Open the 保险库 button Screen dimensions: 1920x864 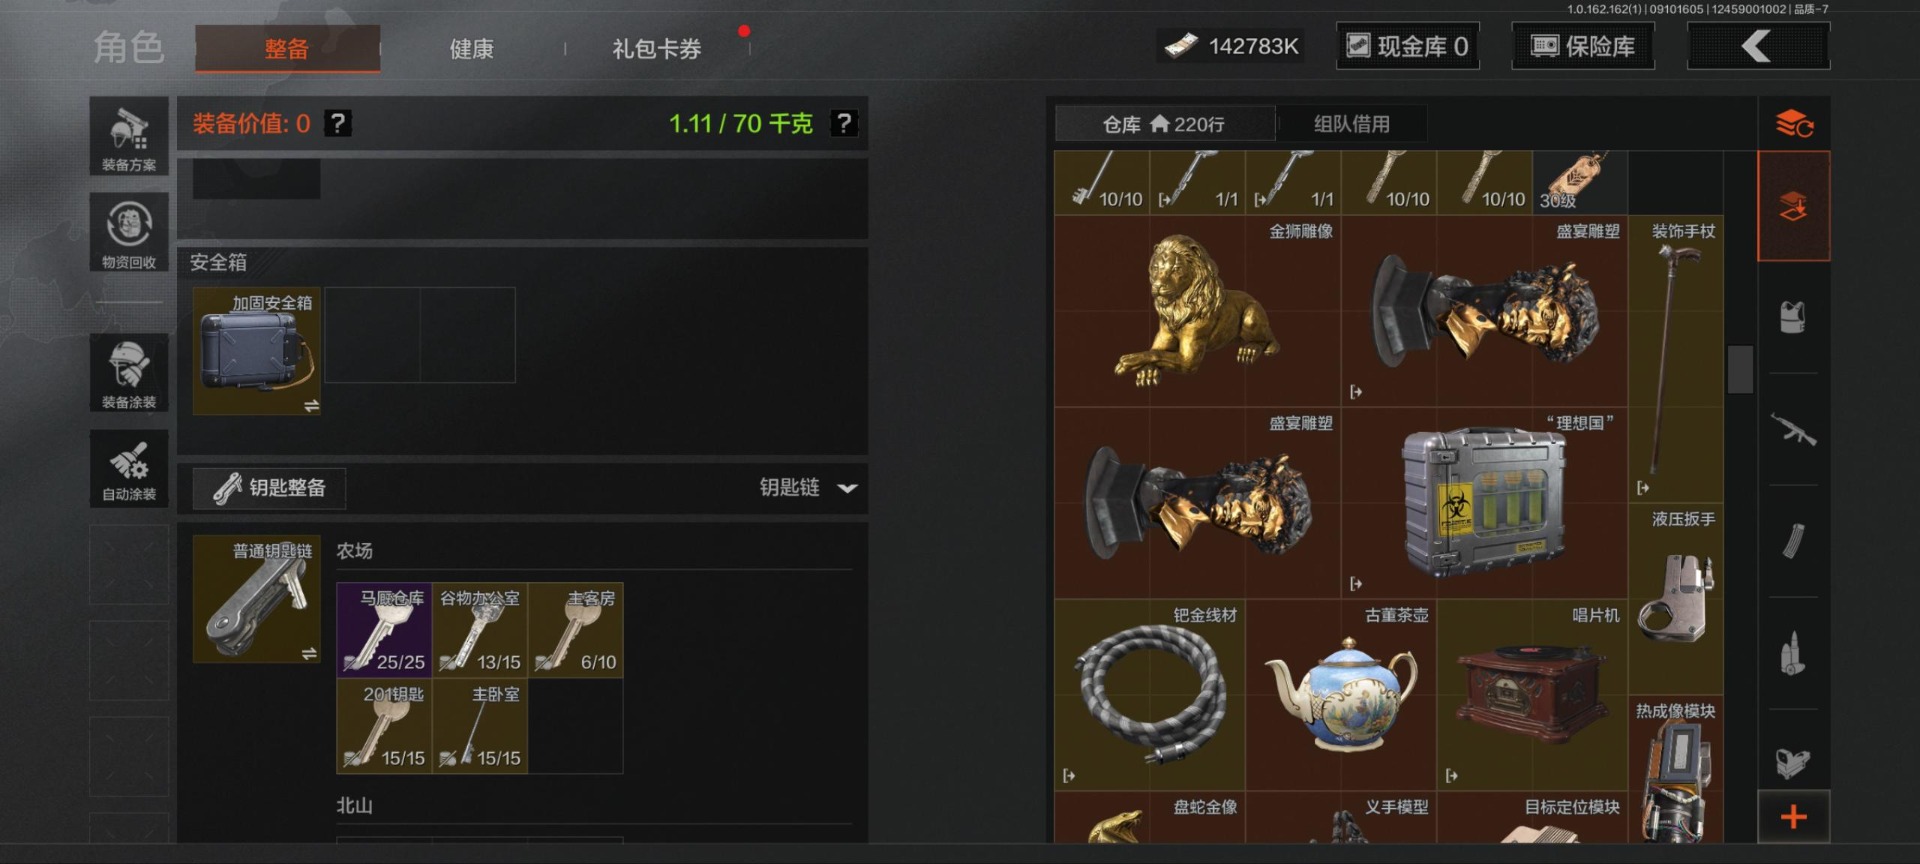coord(1583,46)
